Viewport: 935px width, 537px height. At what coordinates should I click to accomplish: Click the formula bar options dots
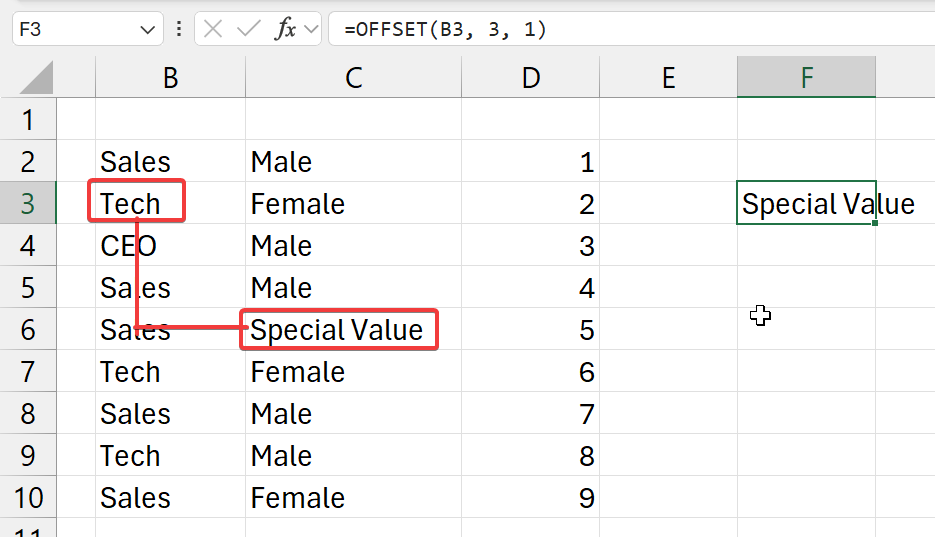[179, 29]
